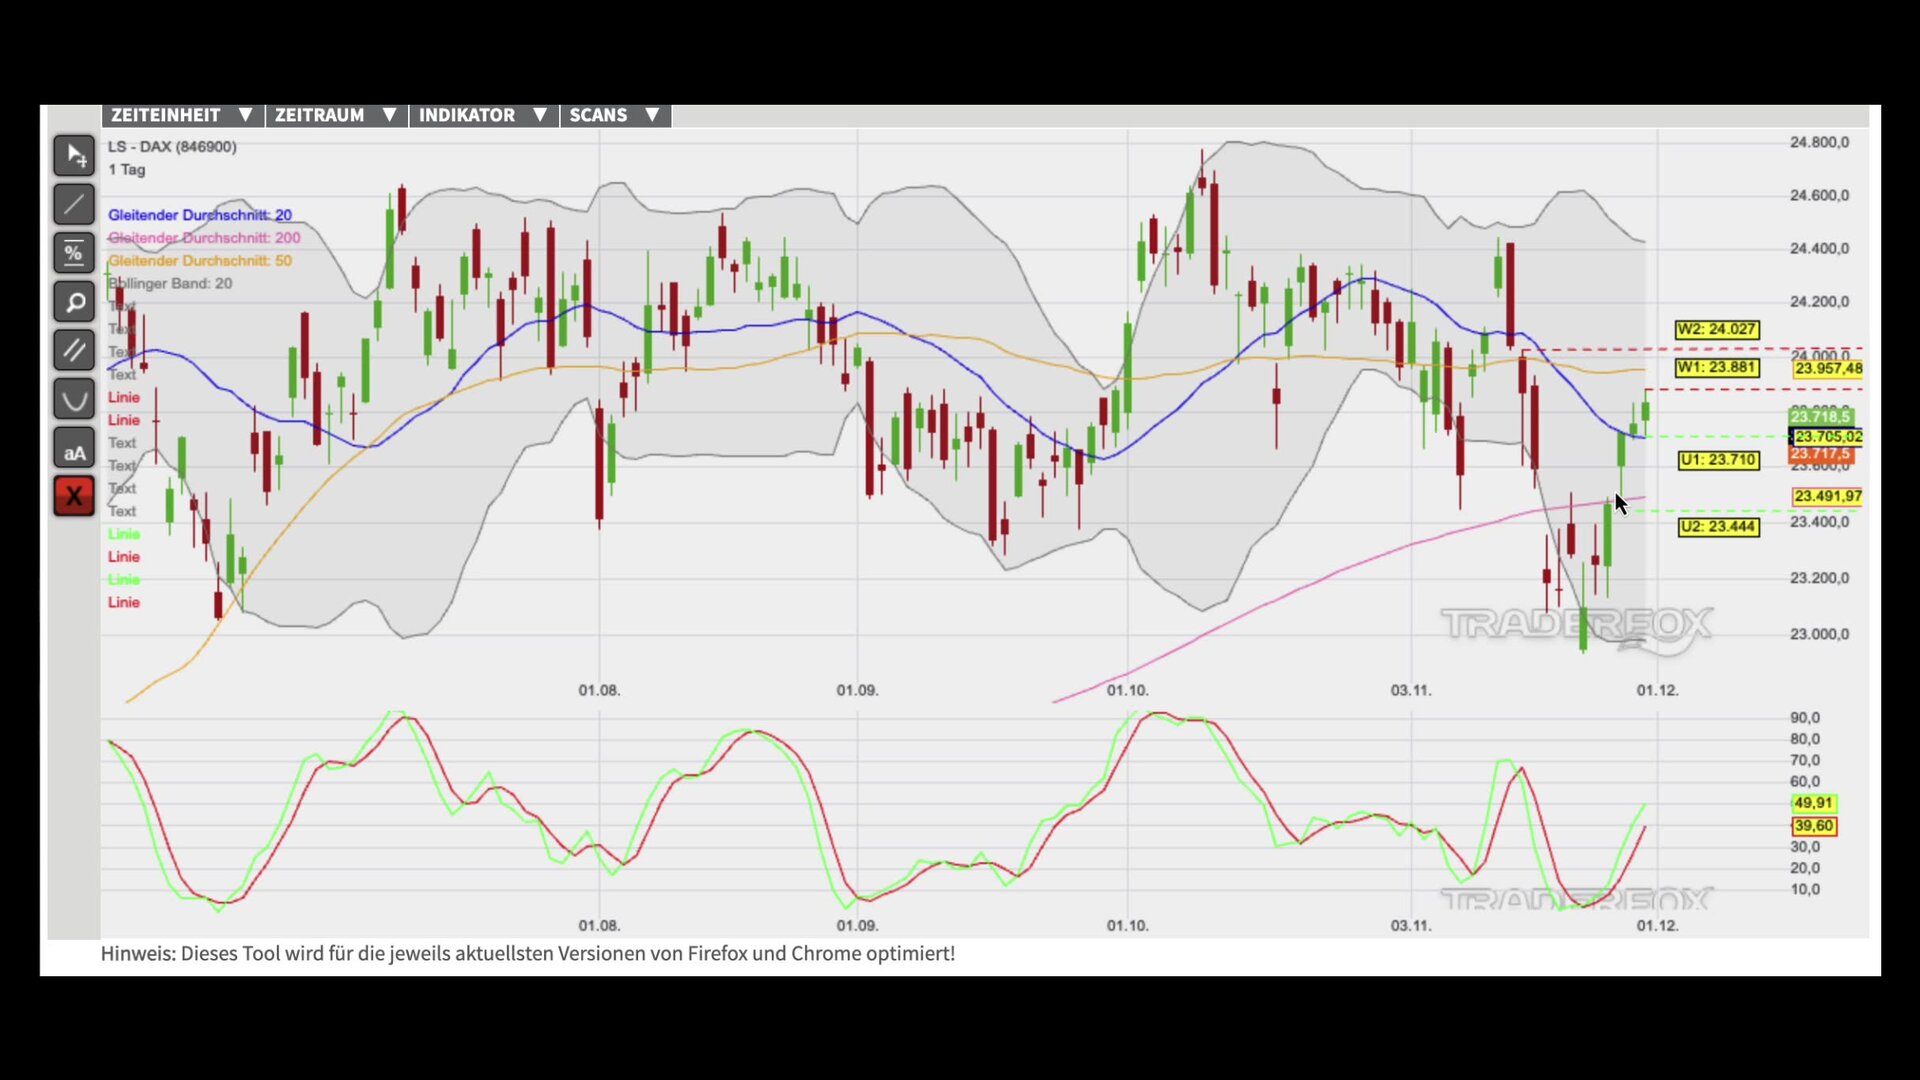Select the parallel channel lines tool
1920x1080 pixels.
tap(74, 351)
